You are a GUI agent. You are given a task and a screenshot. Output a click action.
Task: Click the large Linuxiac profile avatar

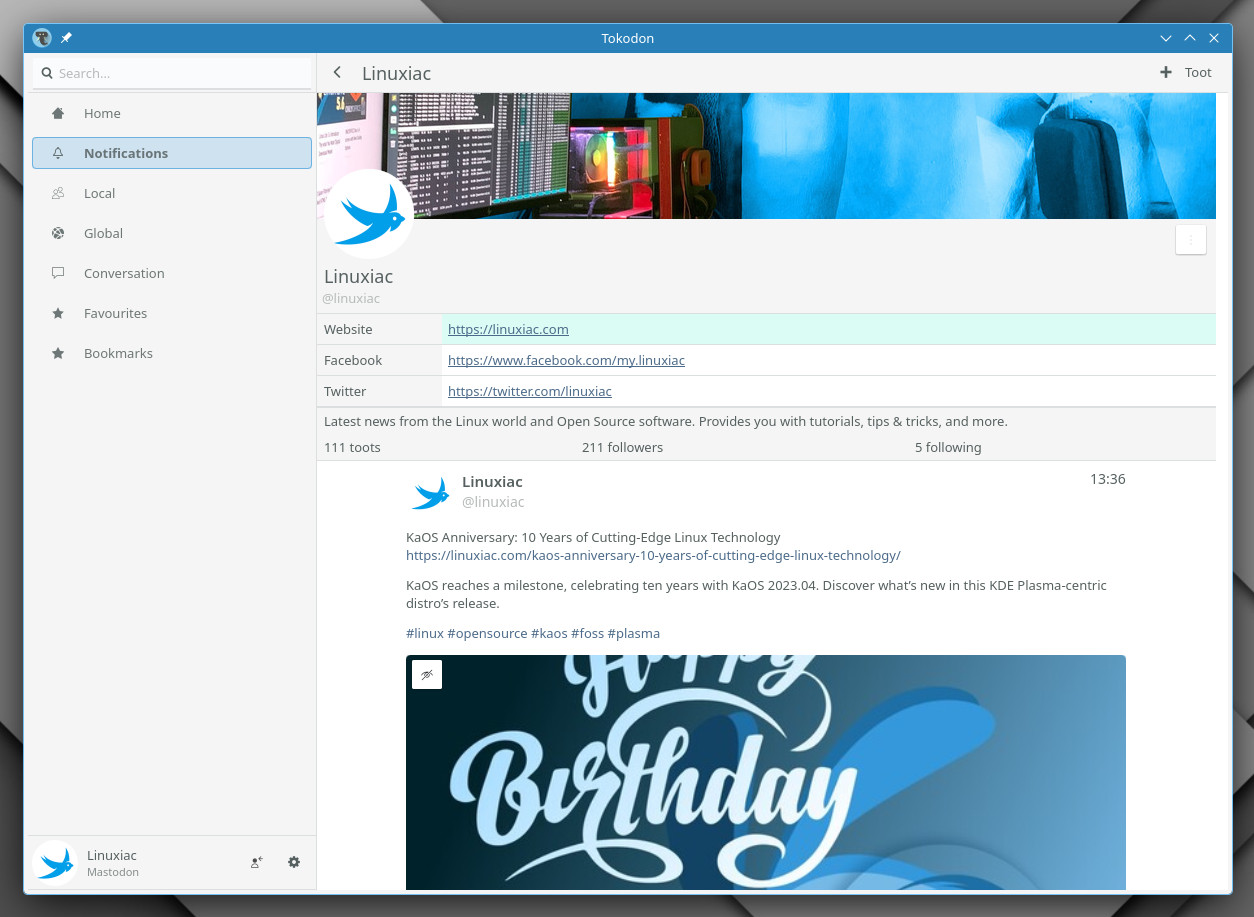[x=369, y=214]
